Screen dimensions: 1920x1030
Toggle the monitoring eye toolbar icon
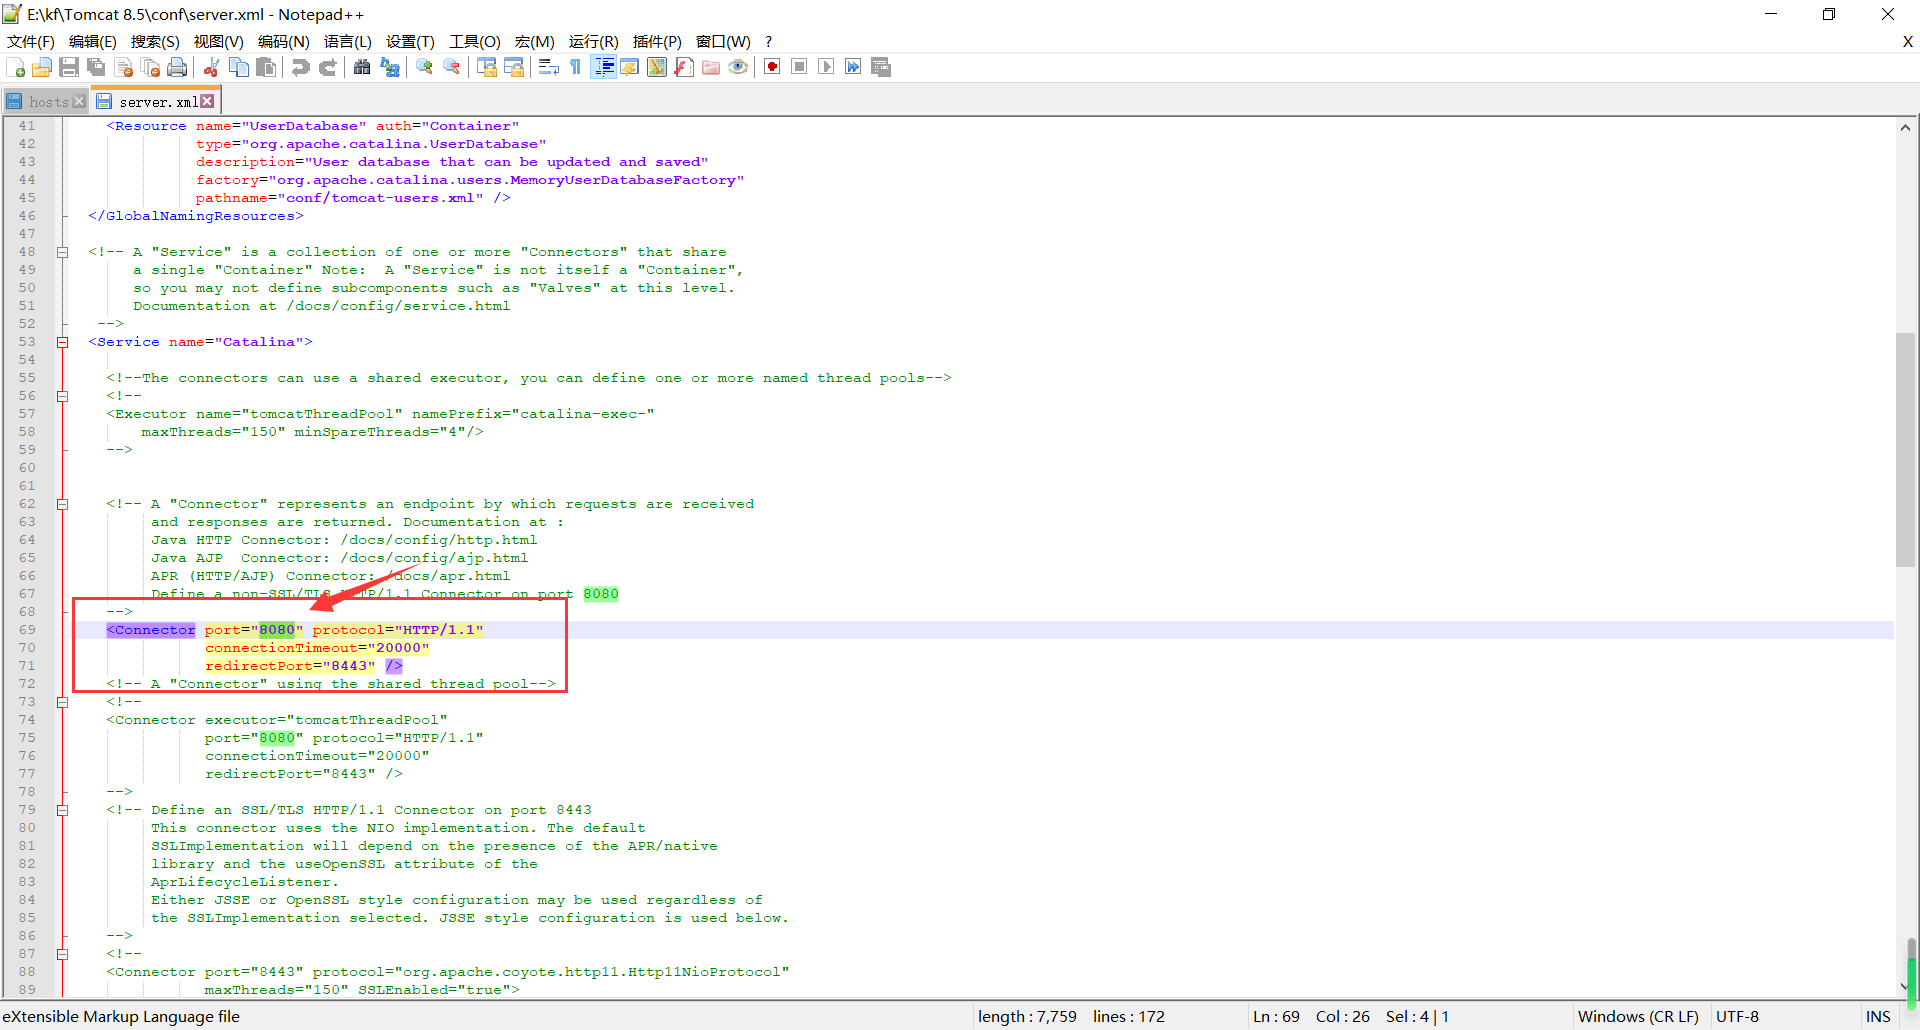[x=738, y=67]
